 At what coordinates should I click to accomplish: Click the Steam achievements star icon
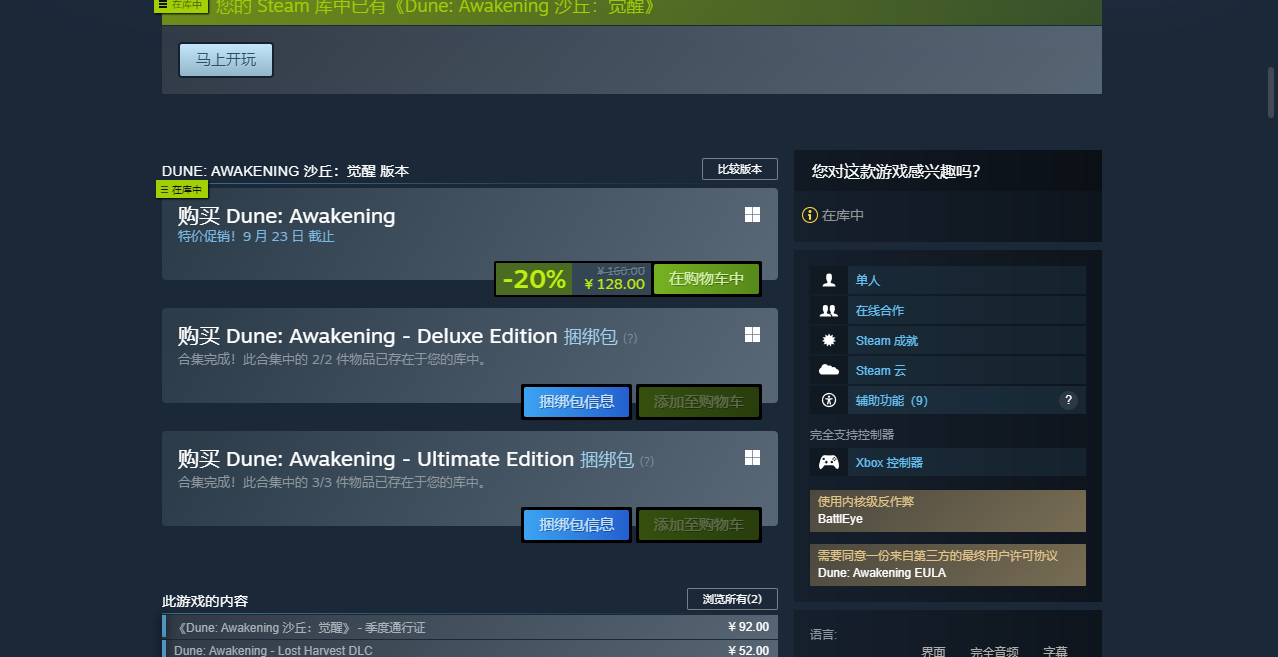pos(828,340)
